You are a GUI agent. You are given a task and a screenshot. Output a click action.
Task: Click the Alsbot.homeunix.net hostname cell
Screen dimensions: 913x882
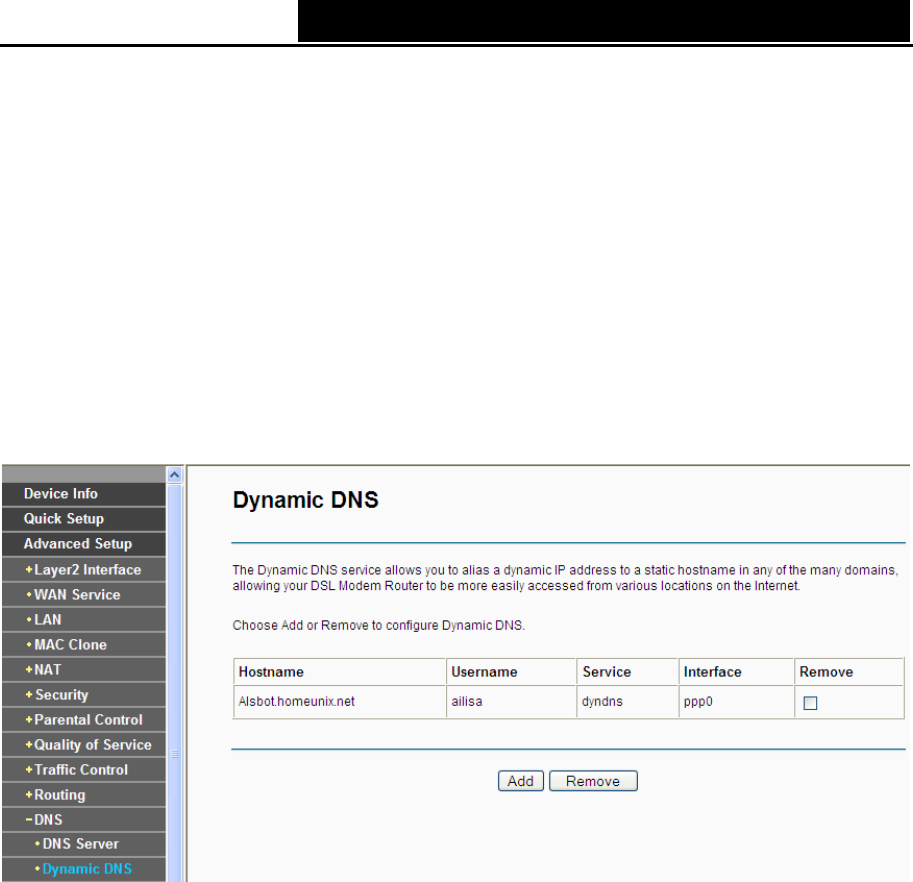pos(339,702)
